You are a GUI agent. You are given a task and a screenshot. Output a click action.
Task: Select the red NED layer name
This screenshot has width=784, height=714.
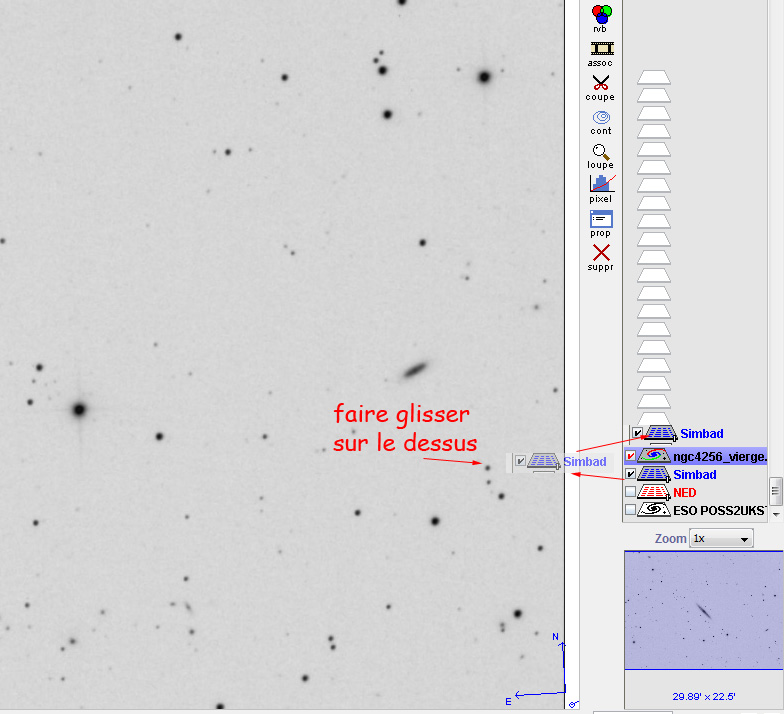pos(684,492)
